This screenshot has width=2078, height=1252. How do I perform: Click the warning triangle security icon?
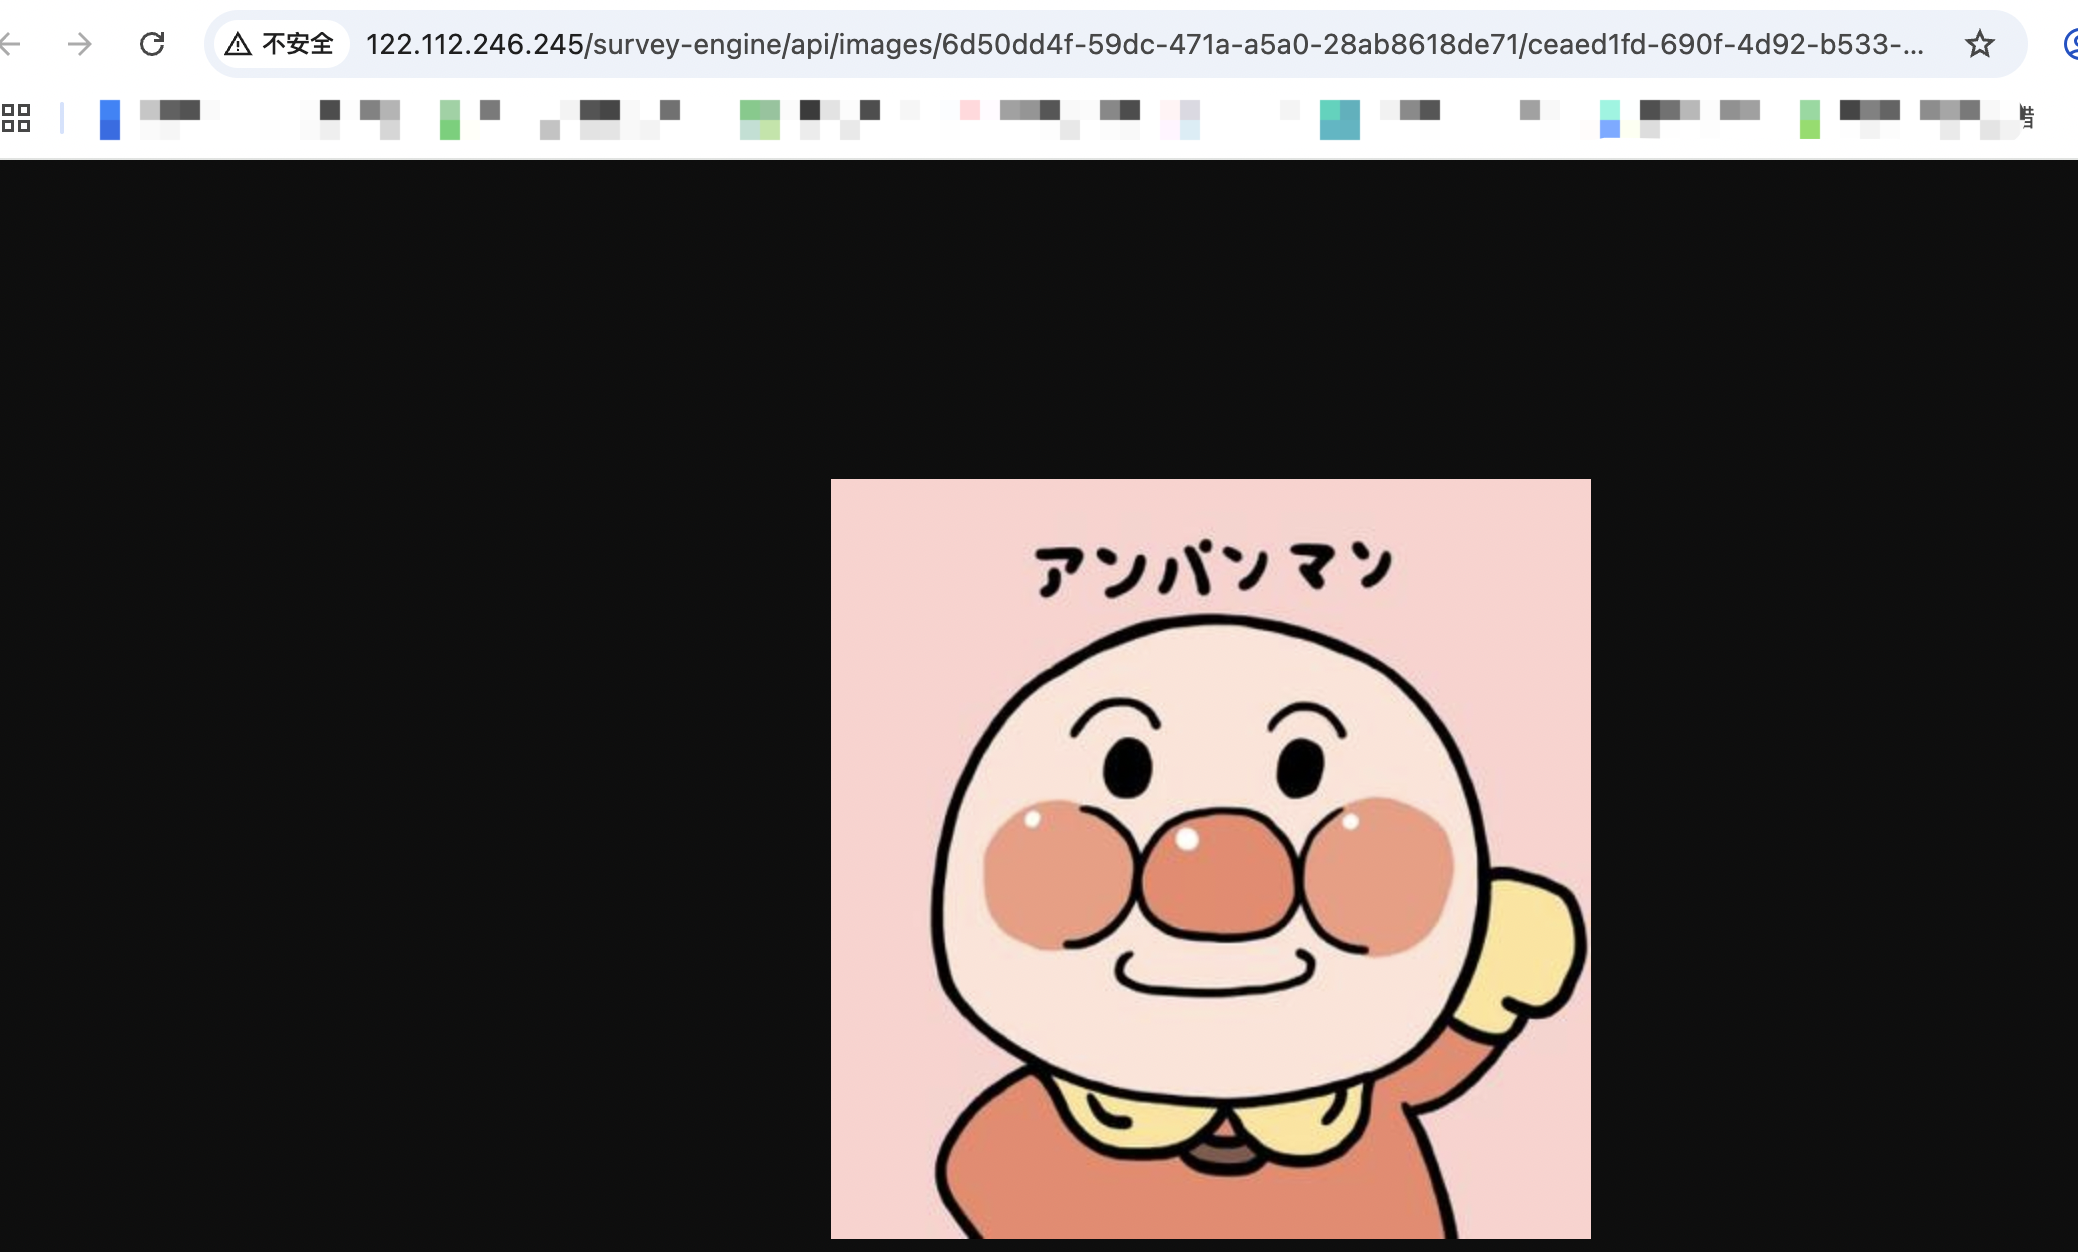[x=238, y=44]
